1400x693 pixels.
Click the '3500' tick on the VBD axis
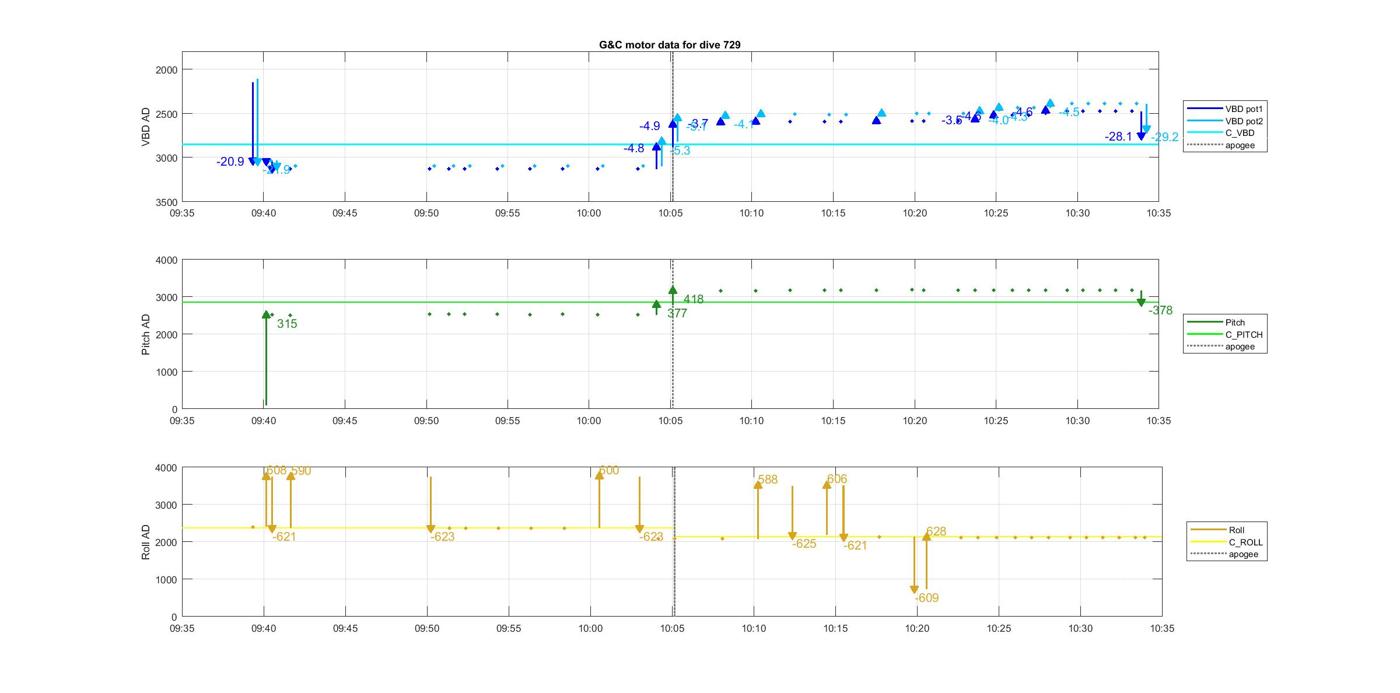tap(165, 202)
